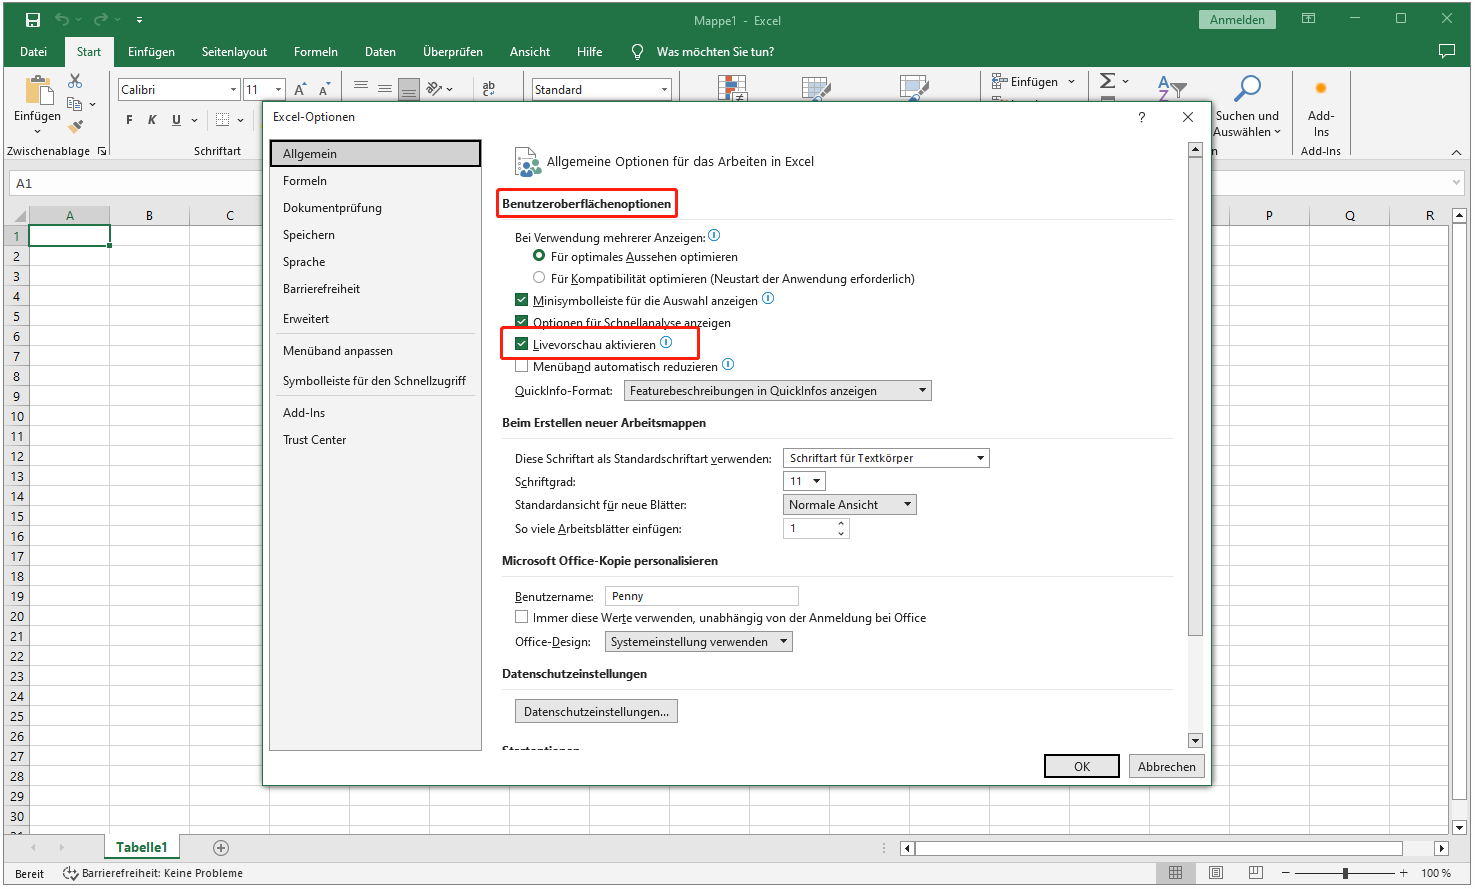Click Anmelden button in title bar
Screen dimensions: 1475x889
click(1237, 20)
